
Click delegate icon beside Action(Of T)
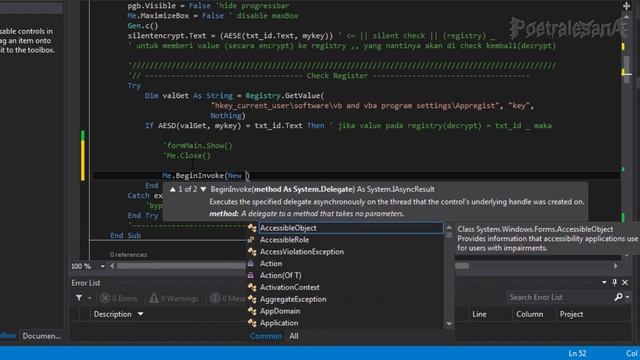251,275
